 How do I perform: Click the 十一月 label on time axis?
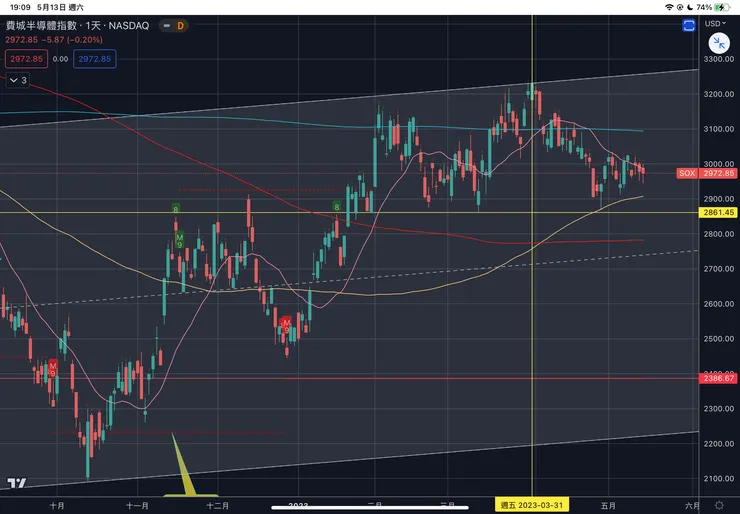pyautogui.click(x=137, y=506)
